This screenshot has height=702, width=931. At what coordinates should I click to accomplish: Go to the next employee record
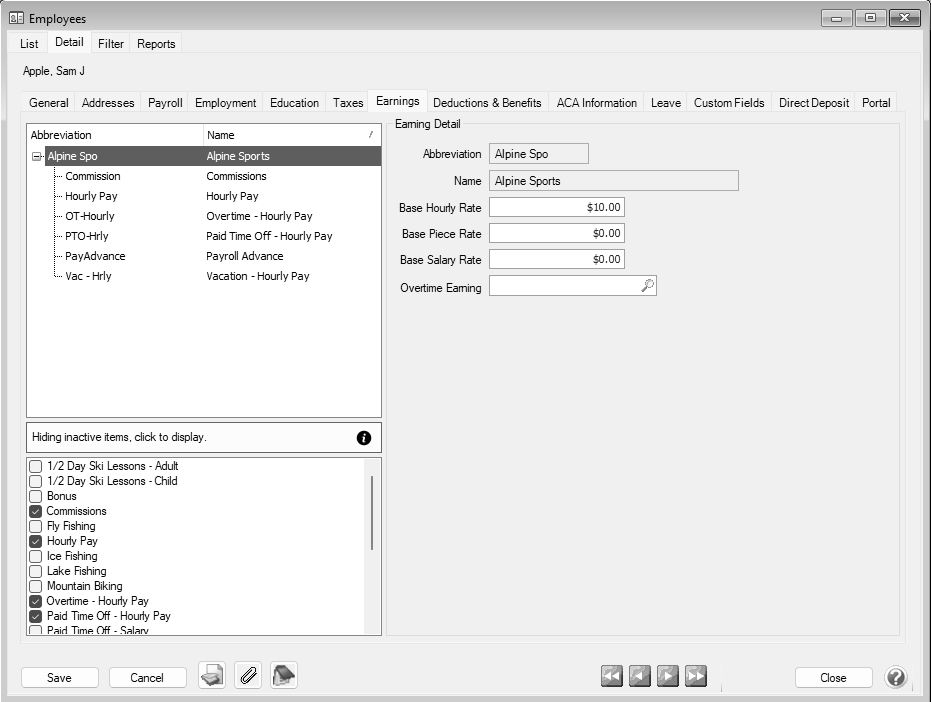pos(668,677)
